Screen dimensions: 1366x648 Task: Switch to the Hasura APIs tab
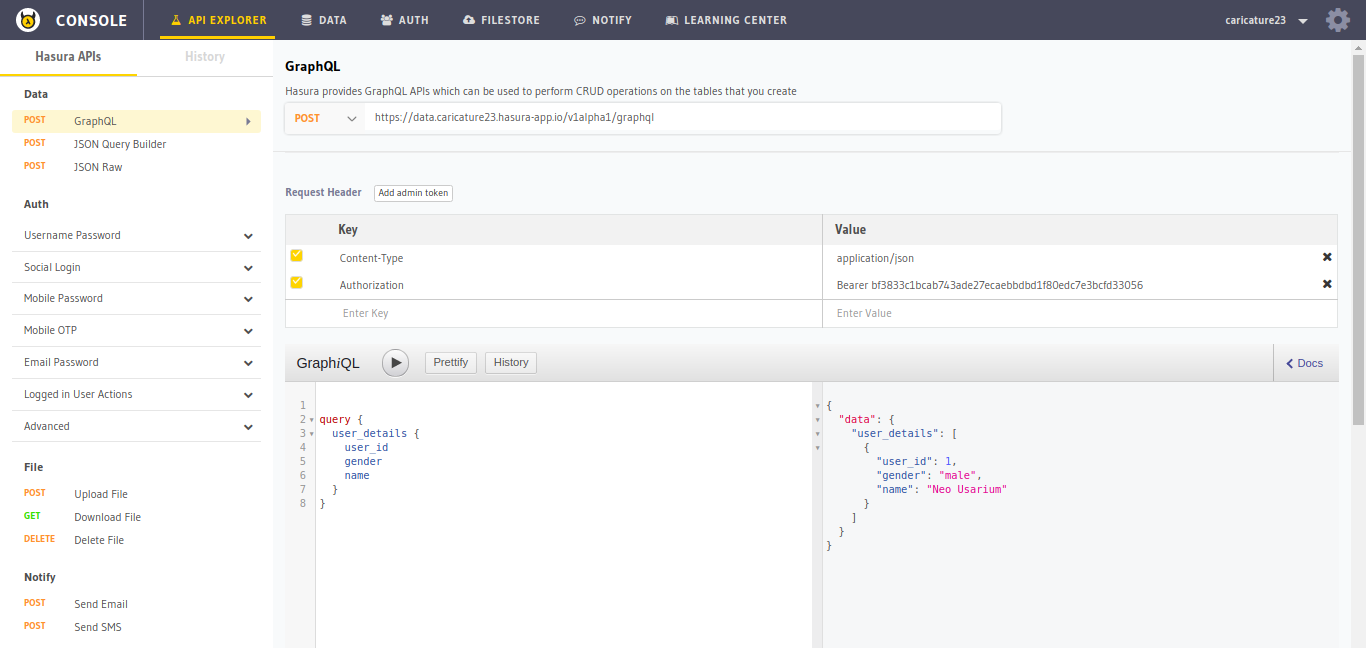tap(68, 57)
